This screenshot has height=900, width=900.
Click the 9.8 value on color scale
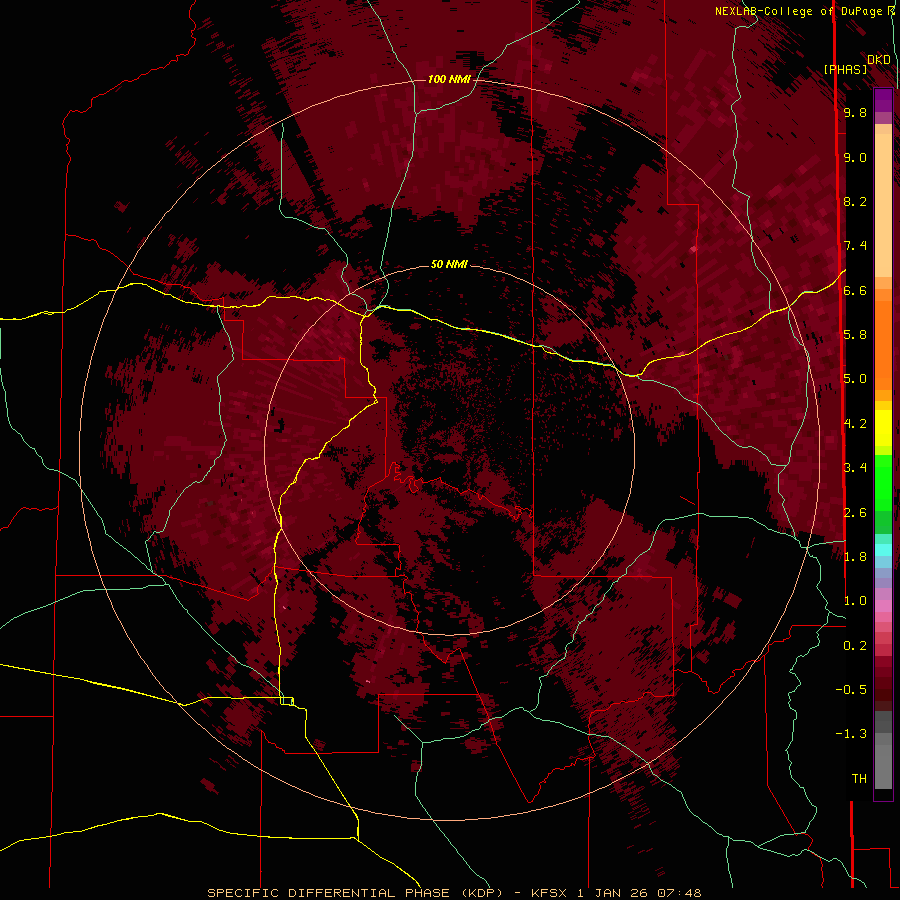tap(855, 112)
